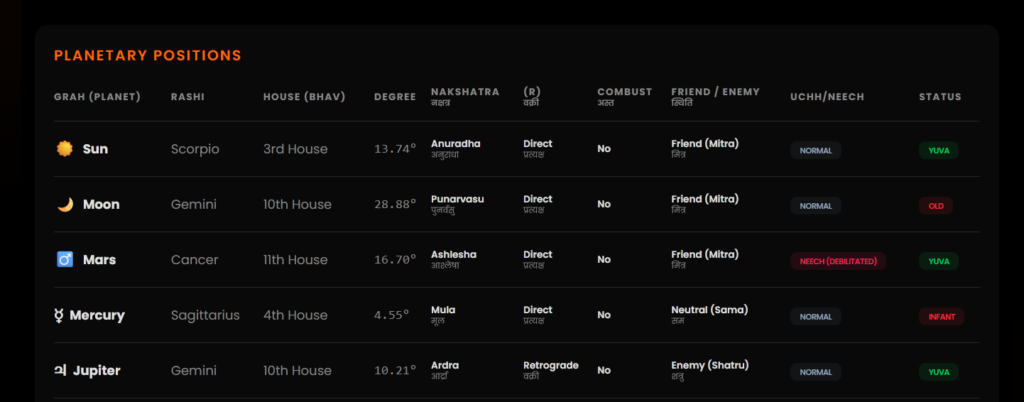This screenshot has height=402, width=1024.
Task: Click the NAKSHATRA column header
Action: (465, 92)
